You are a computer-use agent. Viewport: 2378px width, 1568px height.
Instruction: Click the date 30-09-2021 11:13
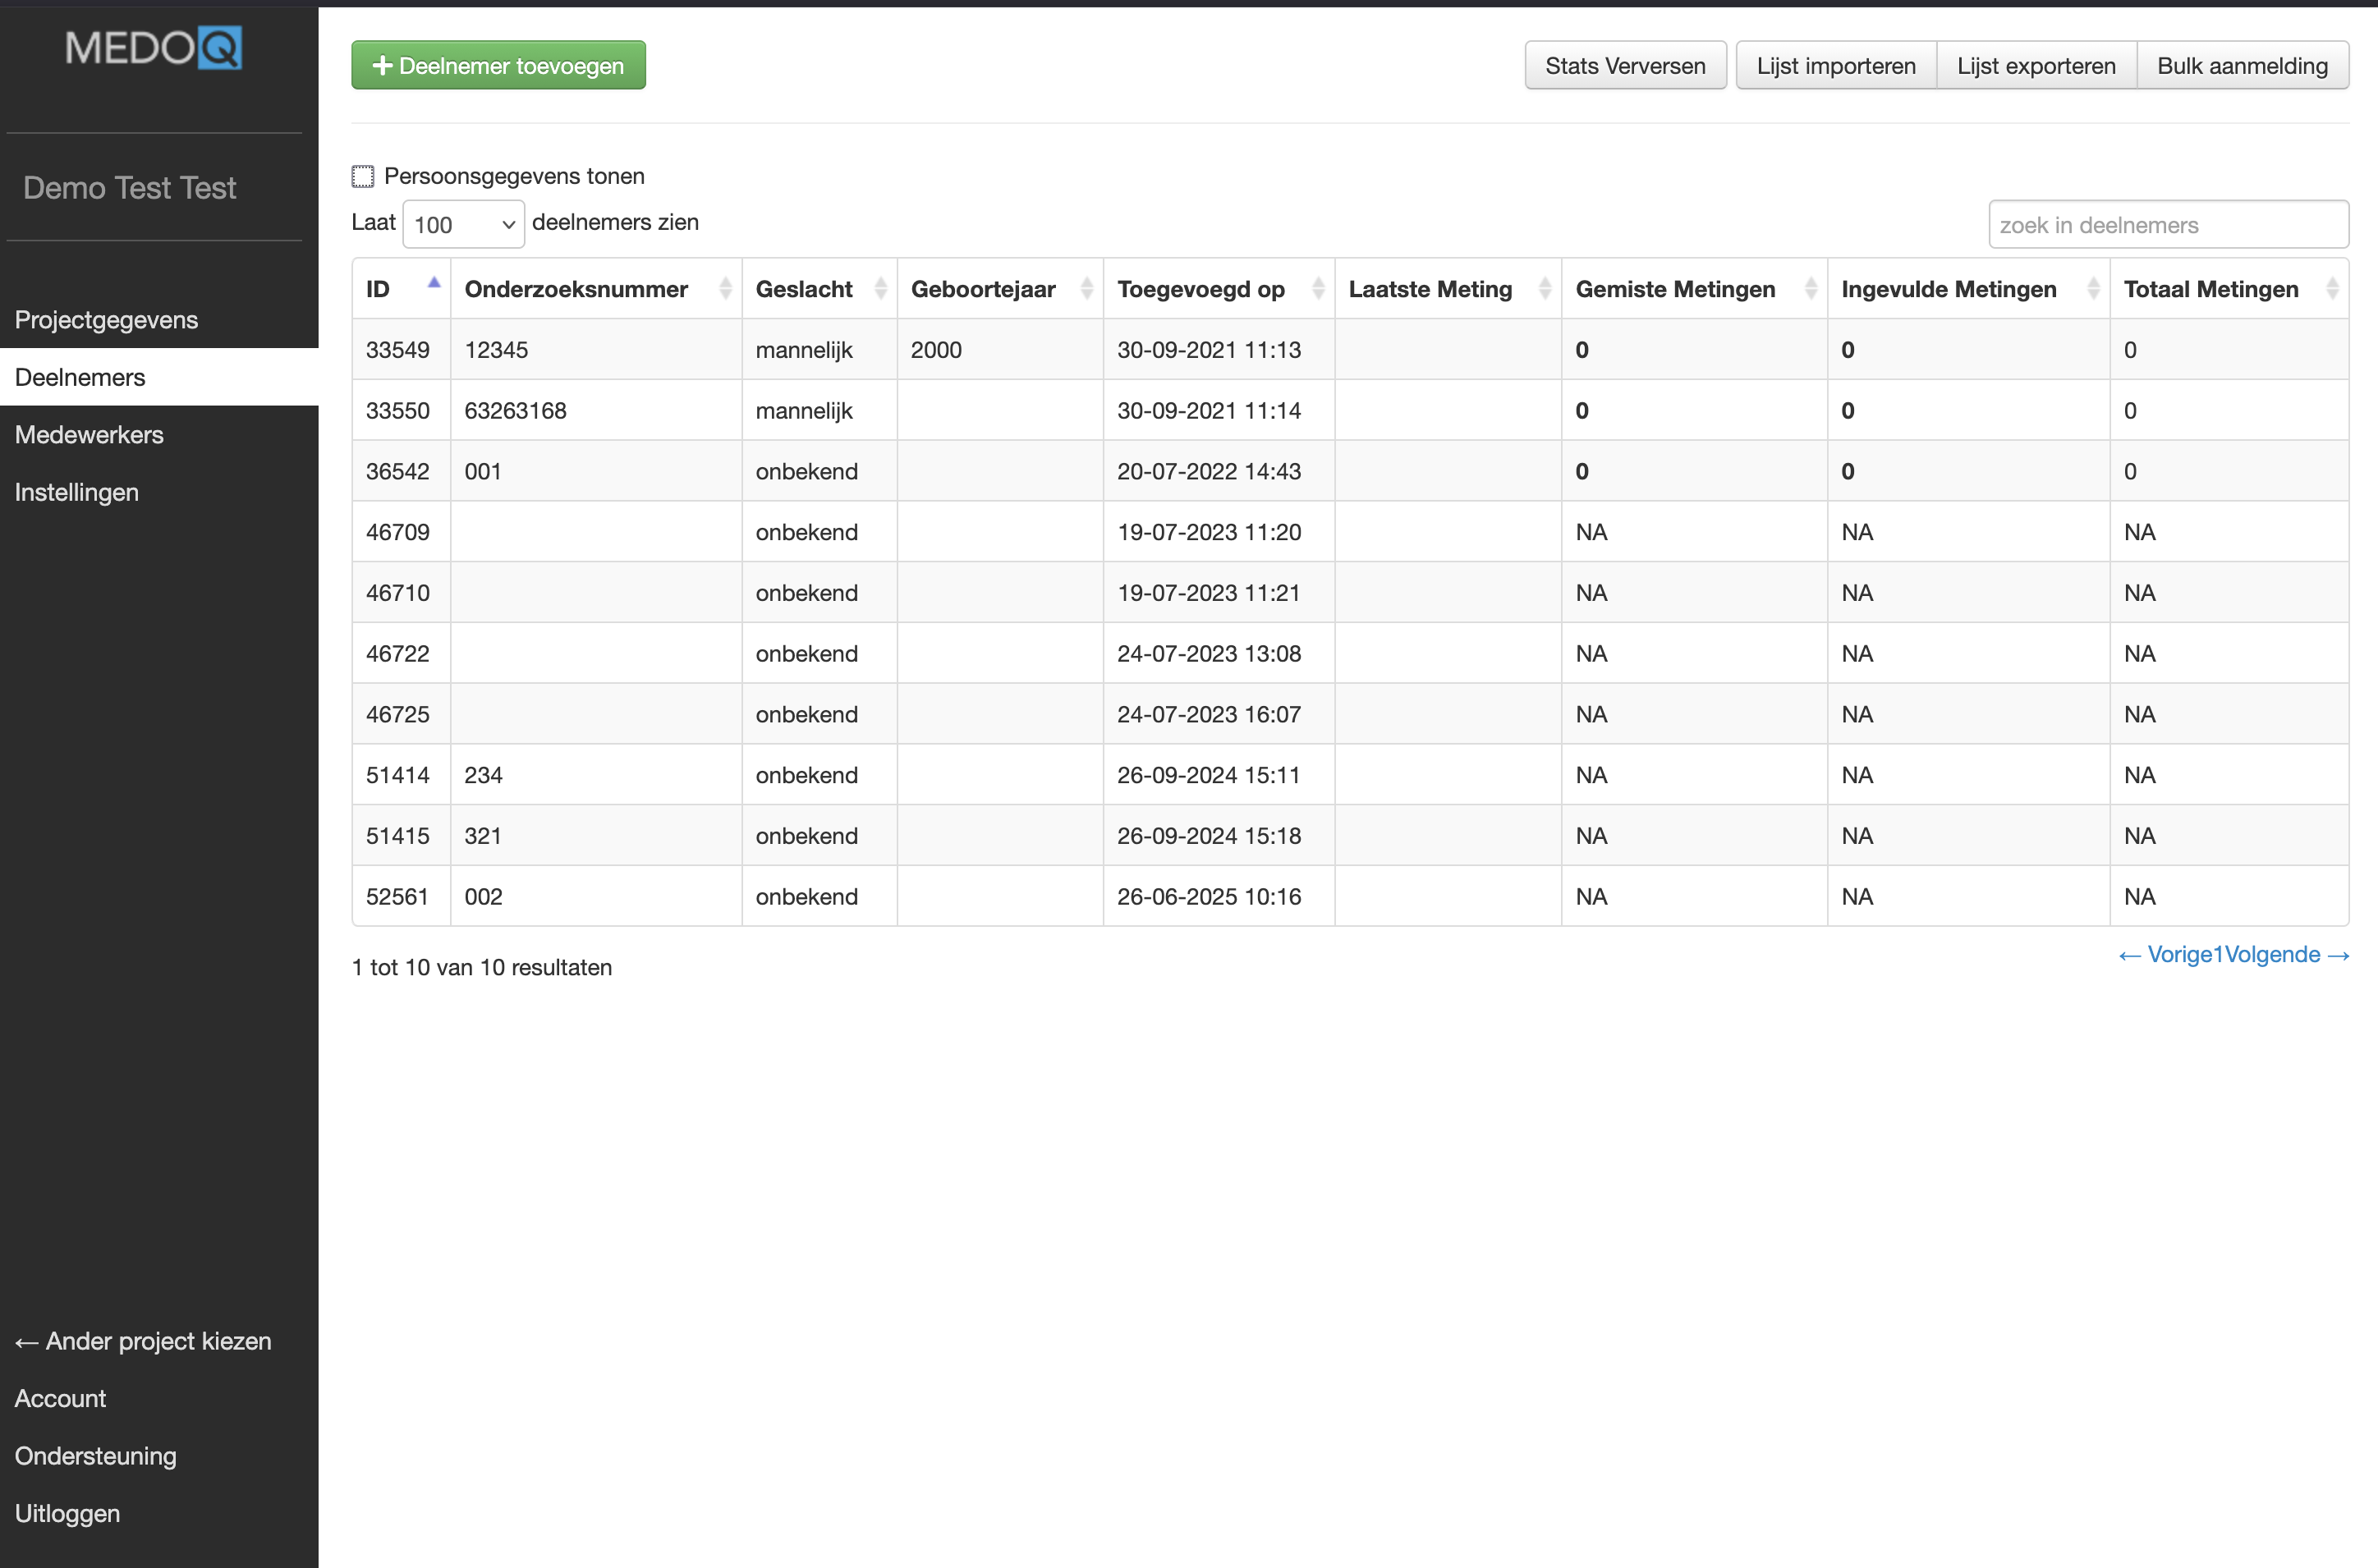click(x=1209, y=350)
